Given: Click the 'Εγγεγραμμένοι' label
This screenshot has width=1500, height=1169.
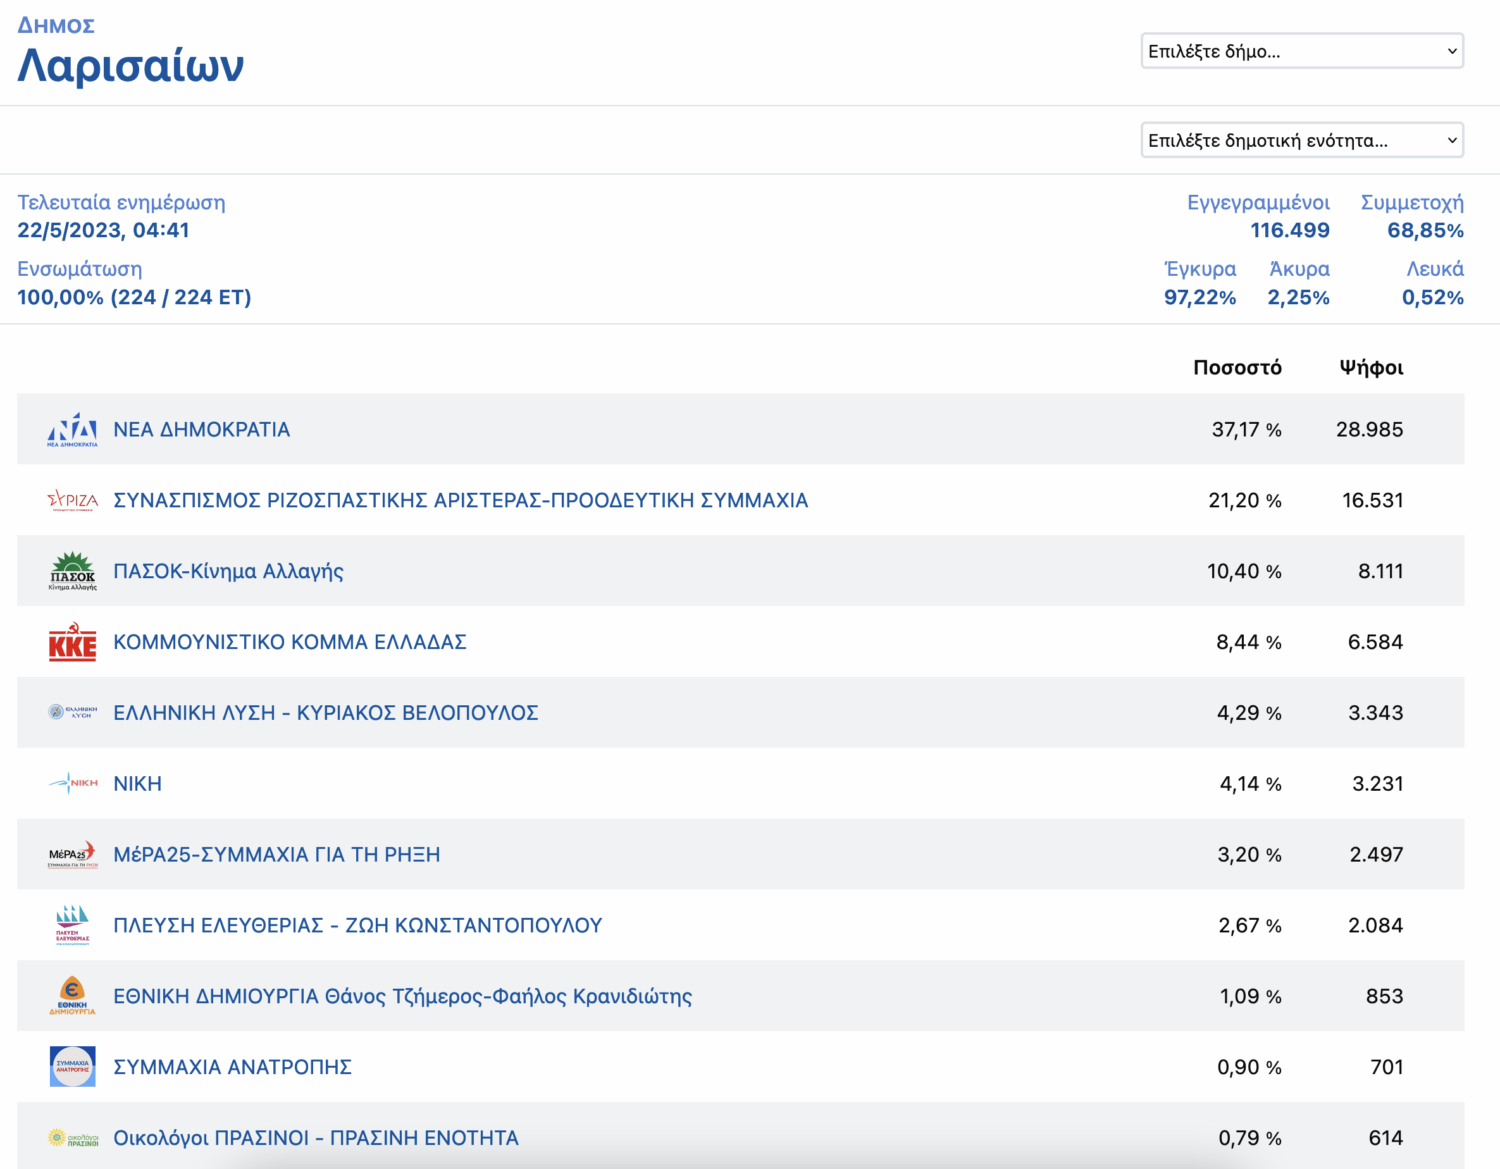Looking at the screenshot, I should (1258, 203).
